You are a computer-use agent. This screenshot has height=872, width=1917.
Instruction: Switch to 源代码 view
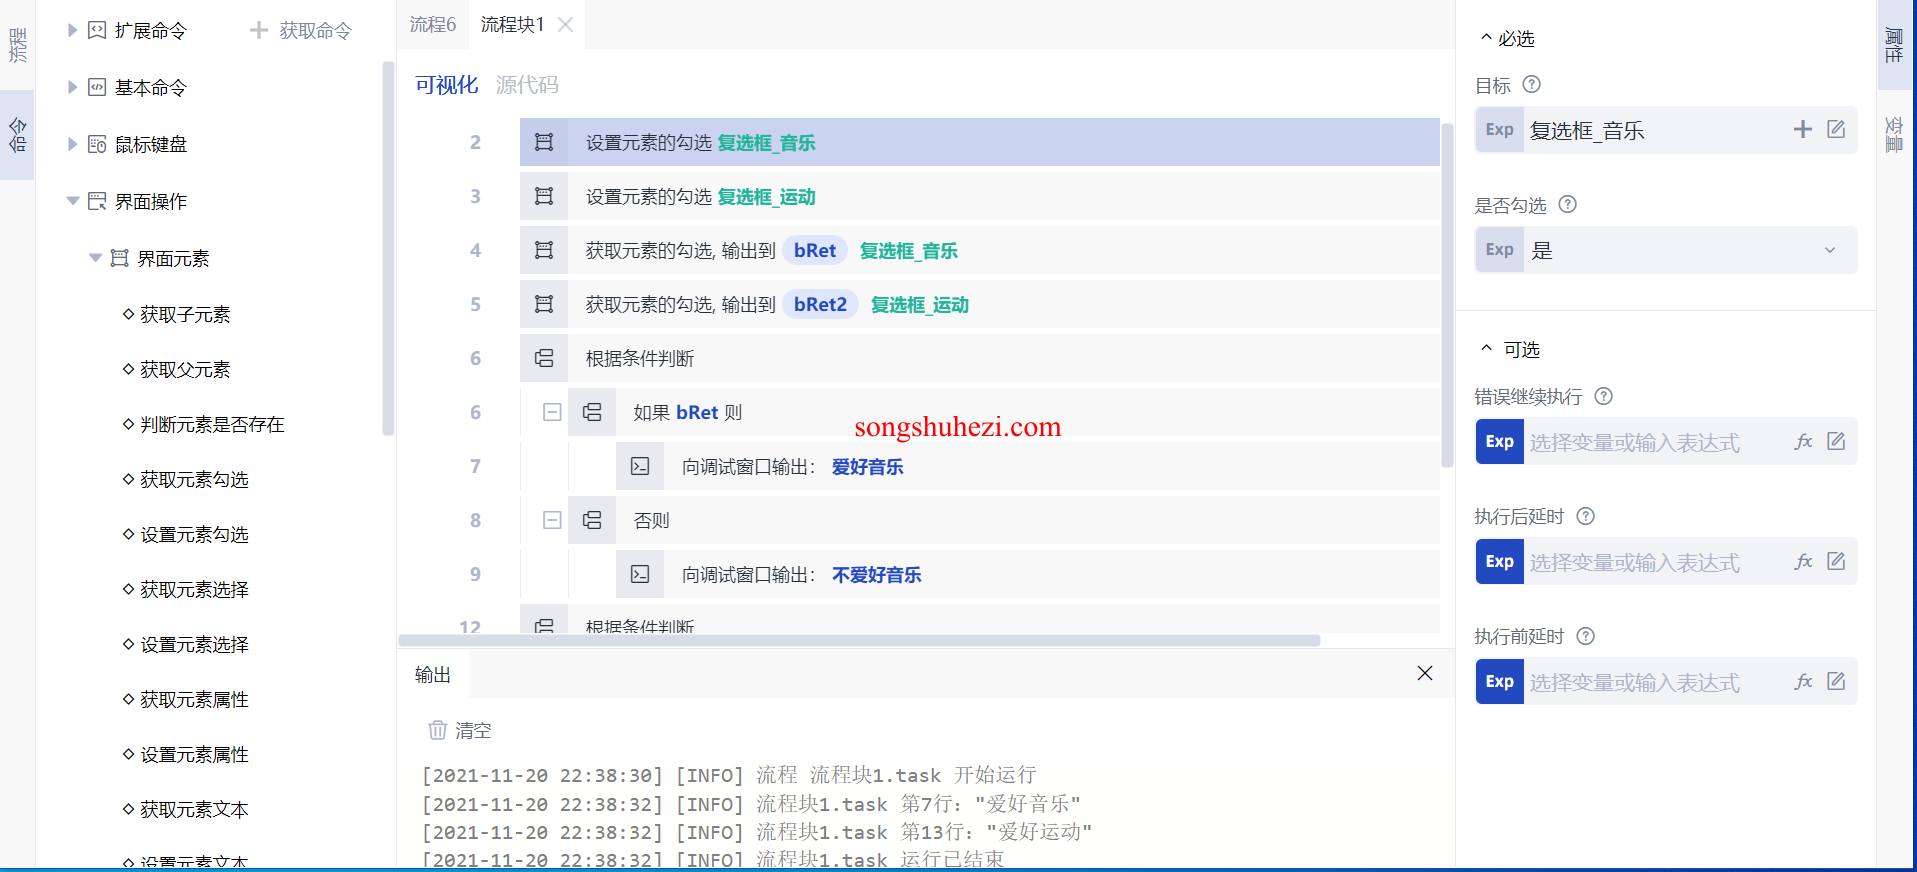pyautogui.click(x=527, y=85)
